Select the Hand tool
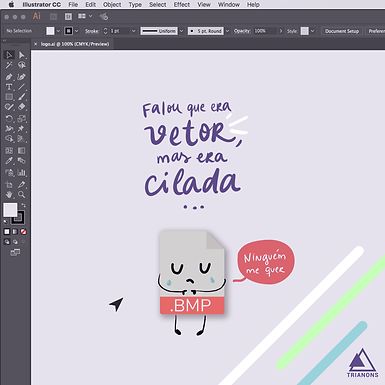This screenshot has width=385, height=385. point(9,195)
